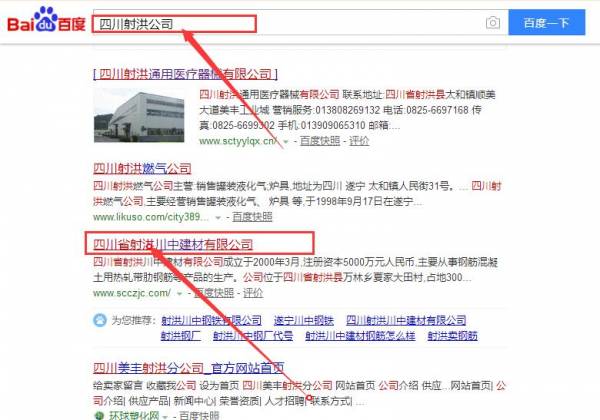Open camera image search icon
The image size is (600, 420).
(493, 23)
